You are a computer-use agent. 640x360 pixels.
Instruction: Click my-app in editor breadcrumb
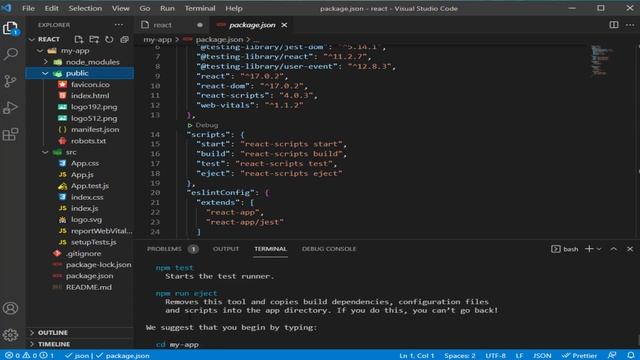click(157, 40)
